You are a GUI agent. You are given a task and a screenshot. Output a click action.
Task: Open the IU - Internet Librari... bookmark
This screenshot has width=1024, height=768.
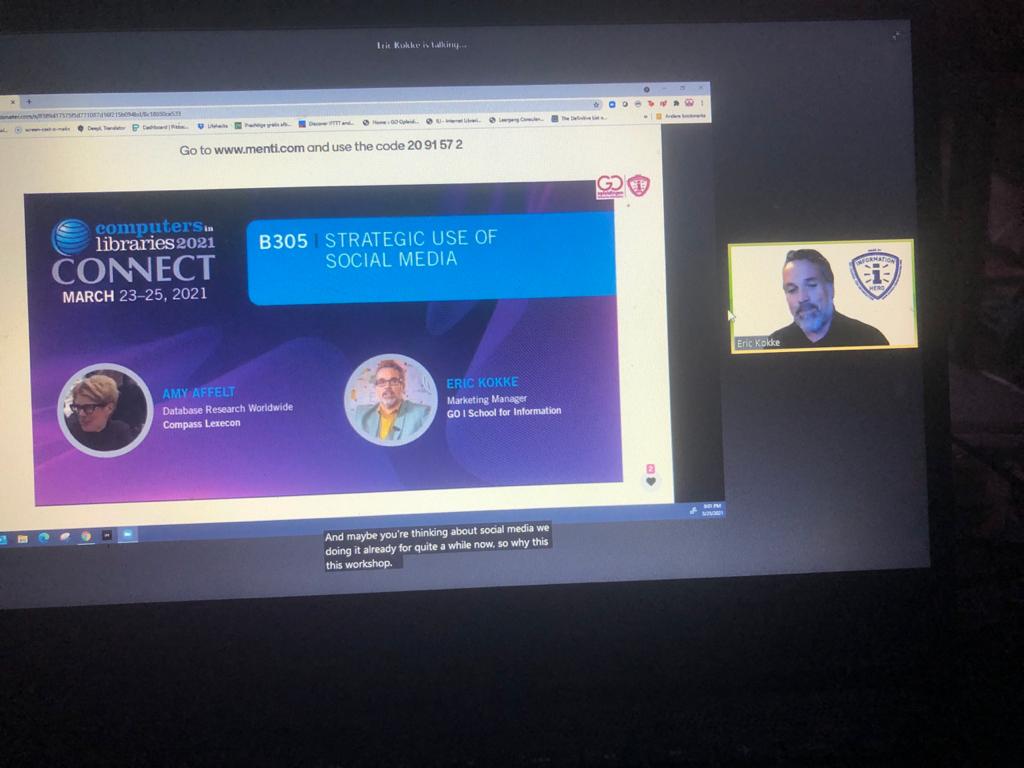[454, 121]
